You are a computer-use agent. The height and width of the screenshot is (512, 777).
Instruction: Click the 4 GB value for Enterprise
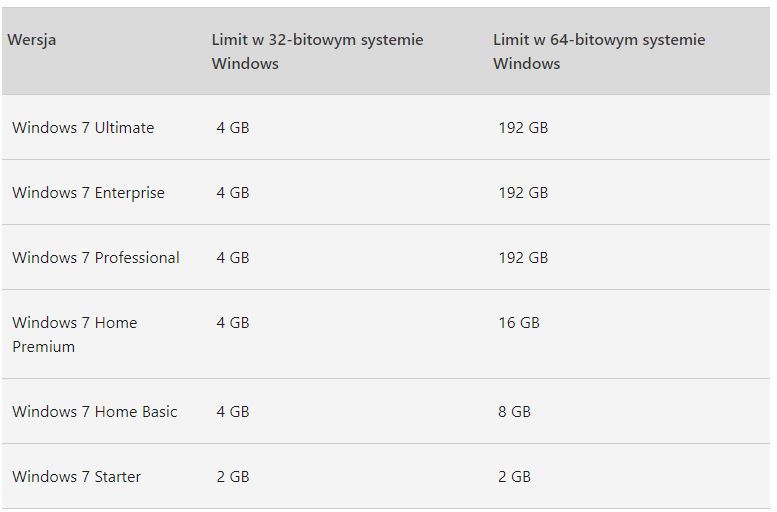[x=233, y=193]
